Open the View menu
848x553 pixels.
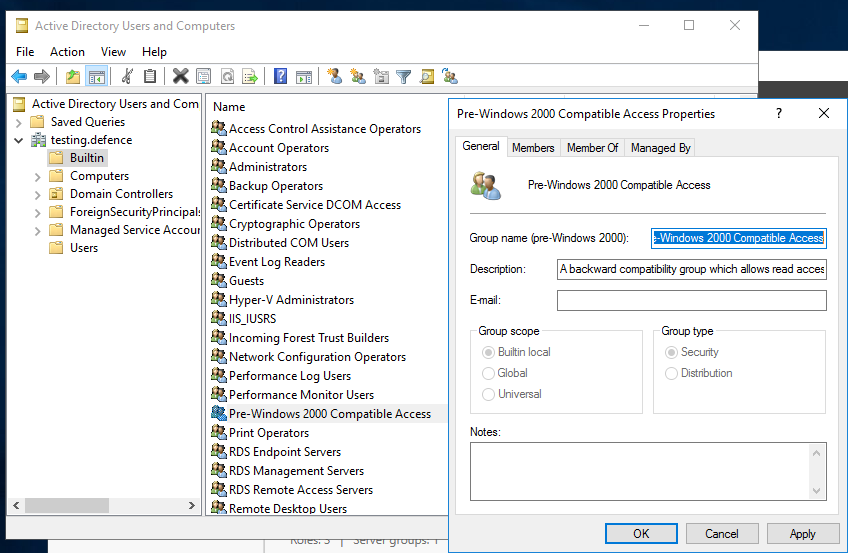113,52
